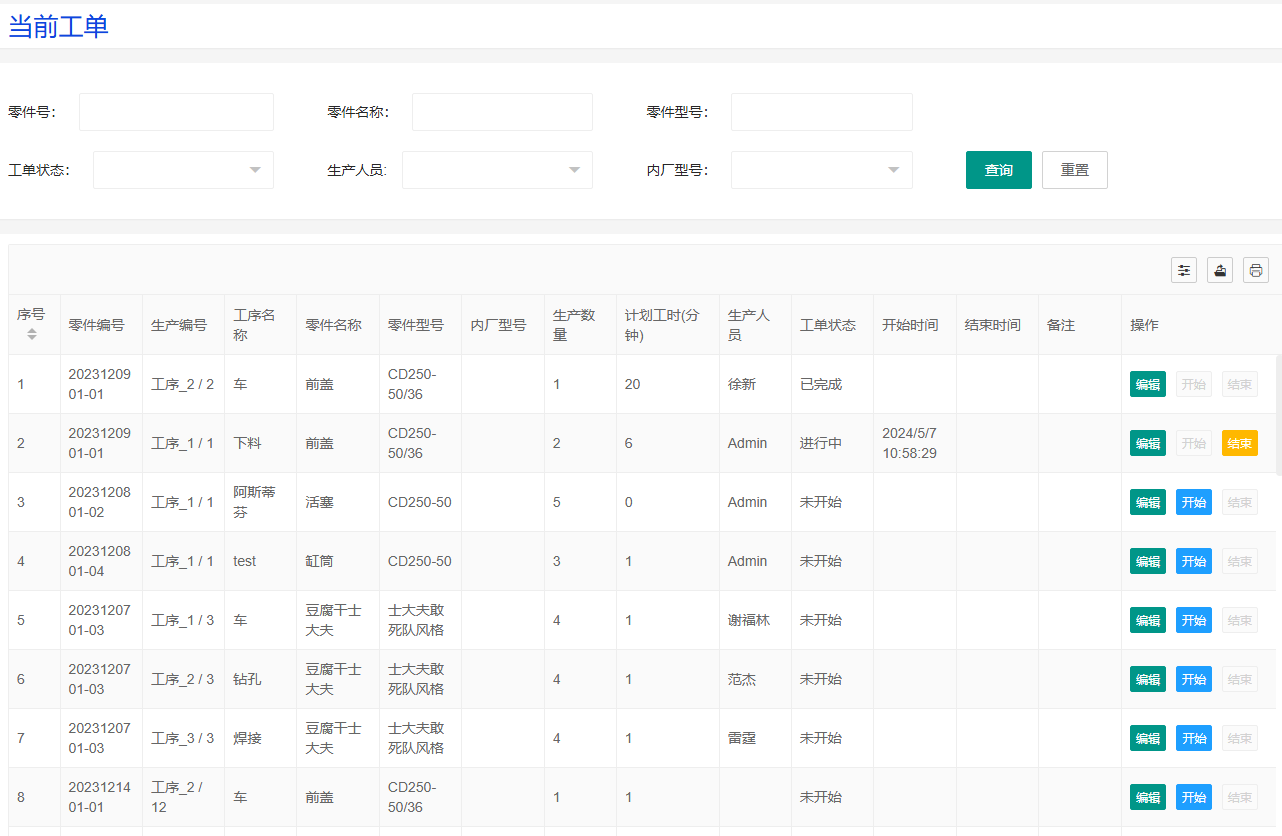Image resolution: width=1282 pixels, height=836 pixels.
Task: Expand the 内厂型号 selection dropdown
Action: click(x=821, y=170)
